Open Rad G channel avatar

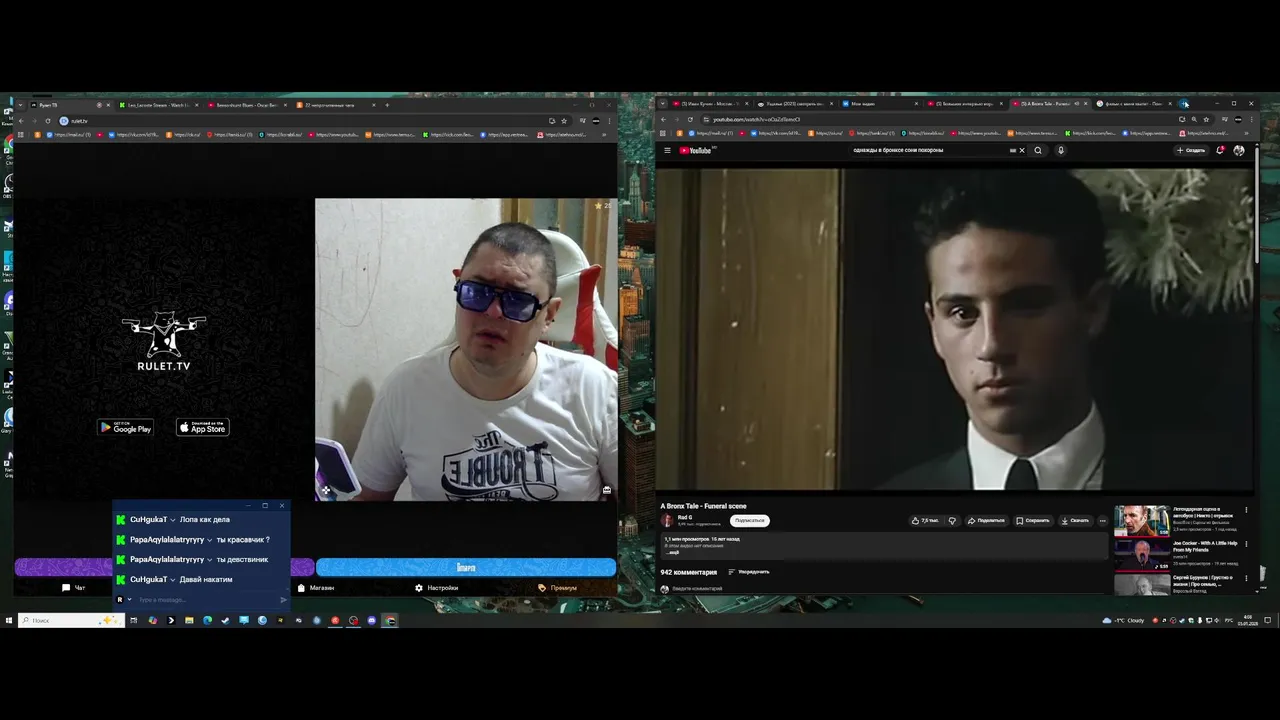point(667,520)
